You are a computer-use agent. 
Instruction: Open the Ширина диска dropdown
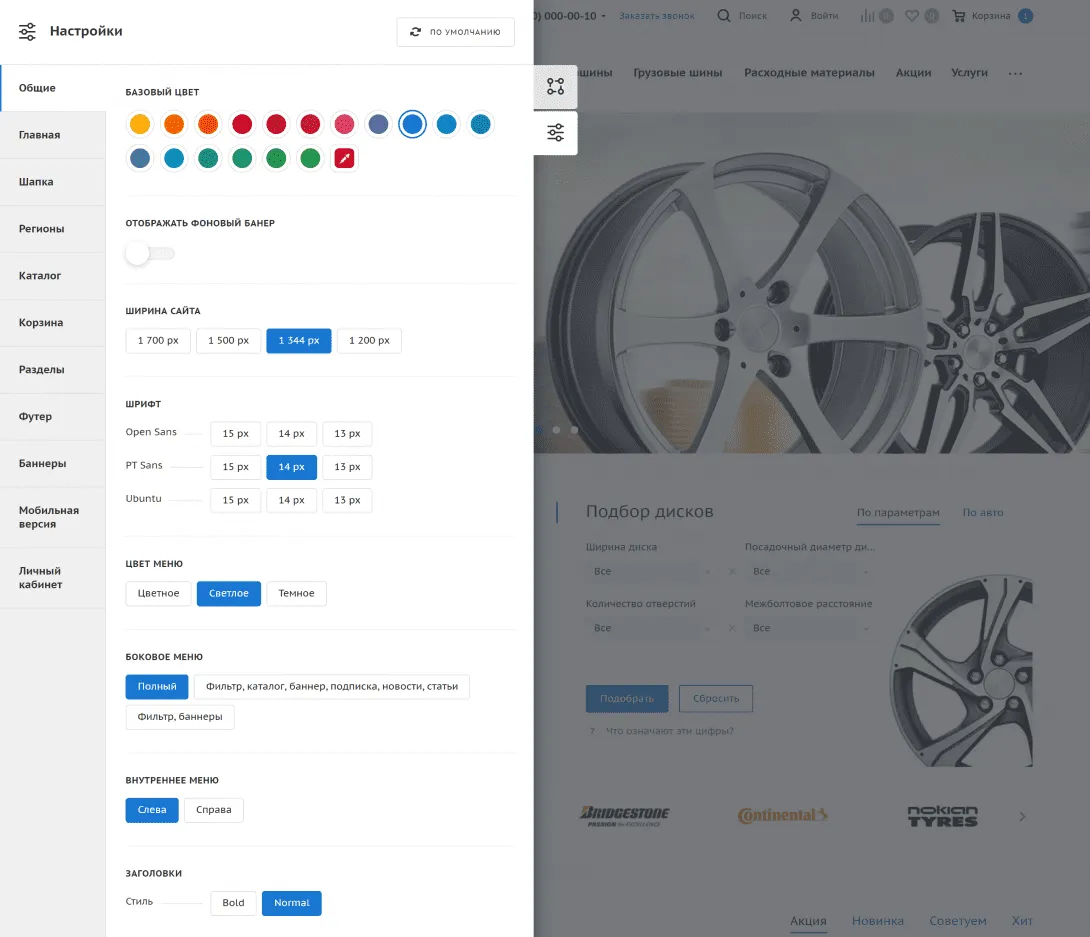[x=652, y=571]
